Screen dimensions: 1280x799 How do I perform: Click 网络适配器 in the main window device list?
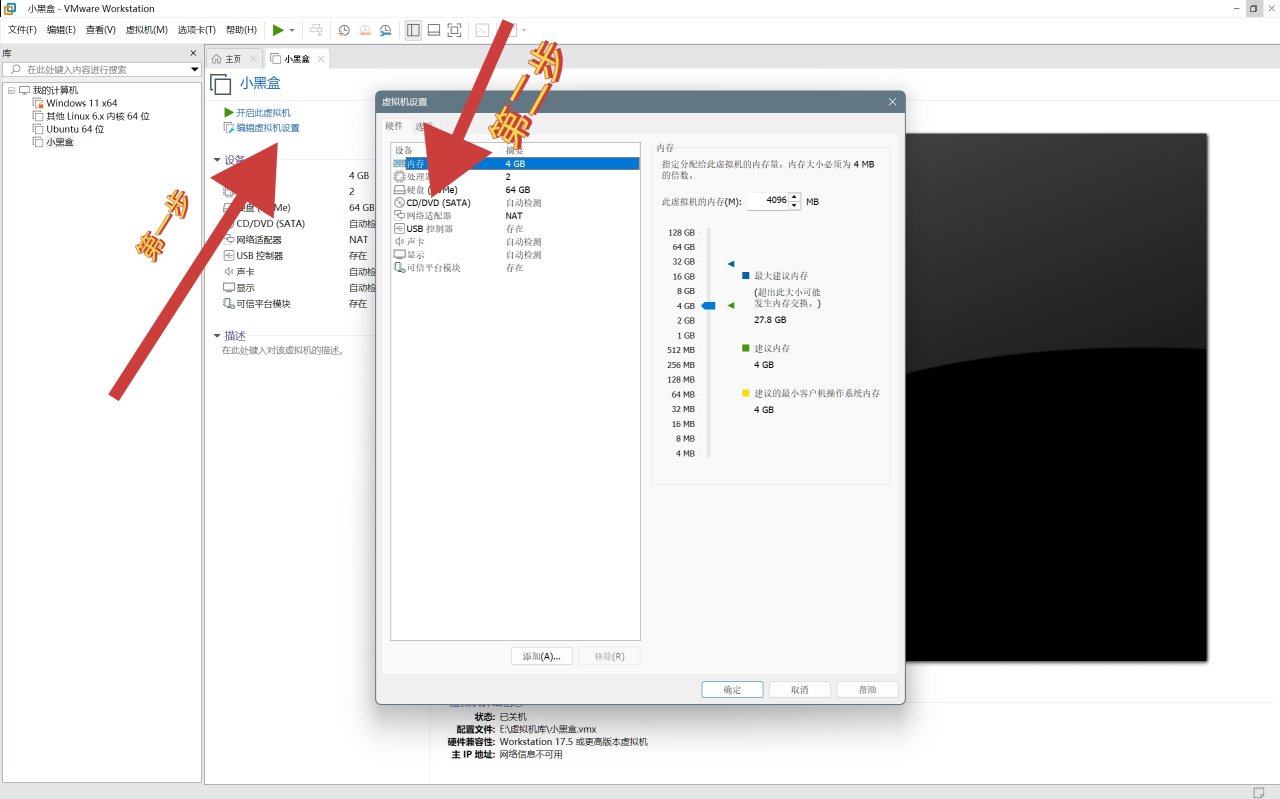pyautogui.click(x=259, y=240)
